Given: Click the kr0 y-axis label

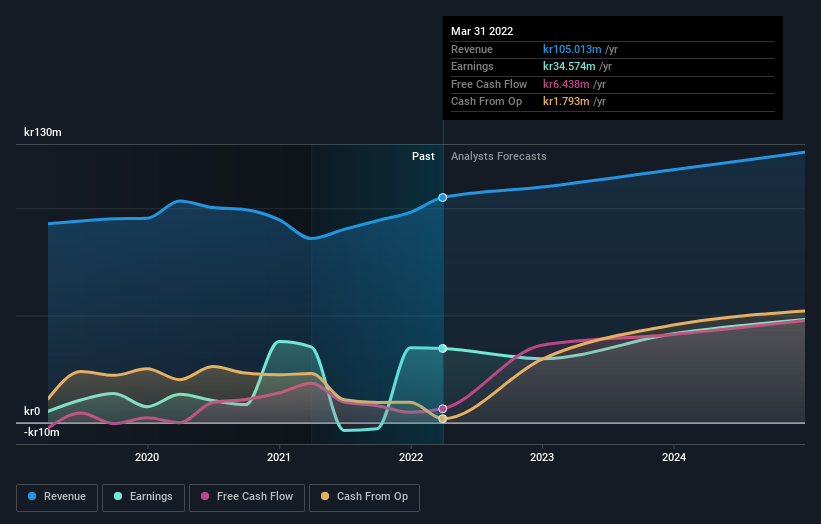Looking at the screenshot, I should coord(32,411).
